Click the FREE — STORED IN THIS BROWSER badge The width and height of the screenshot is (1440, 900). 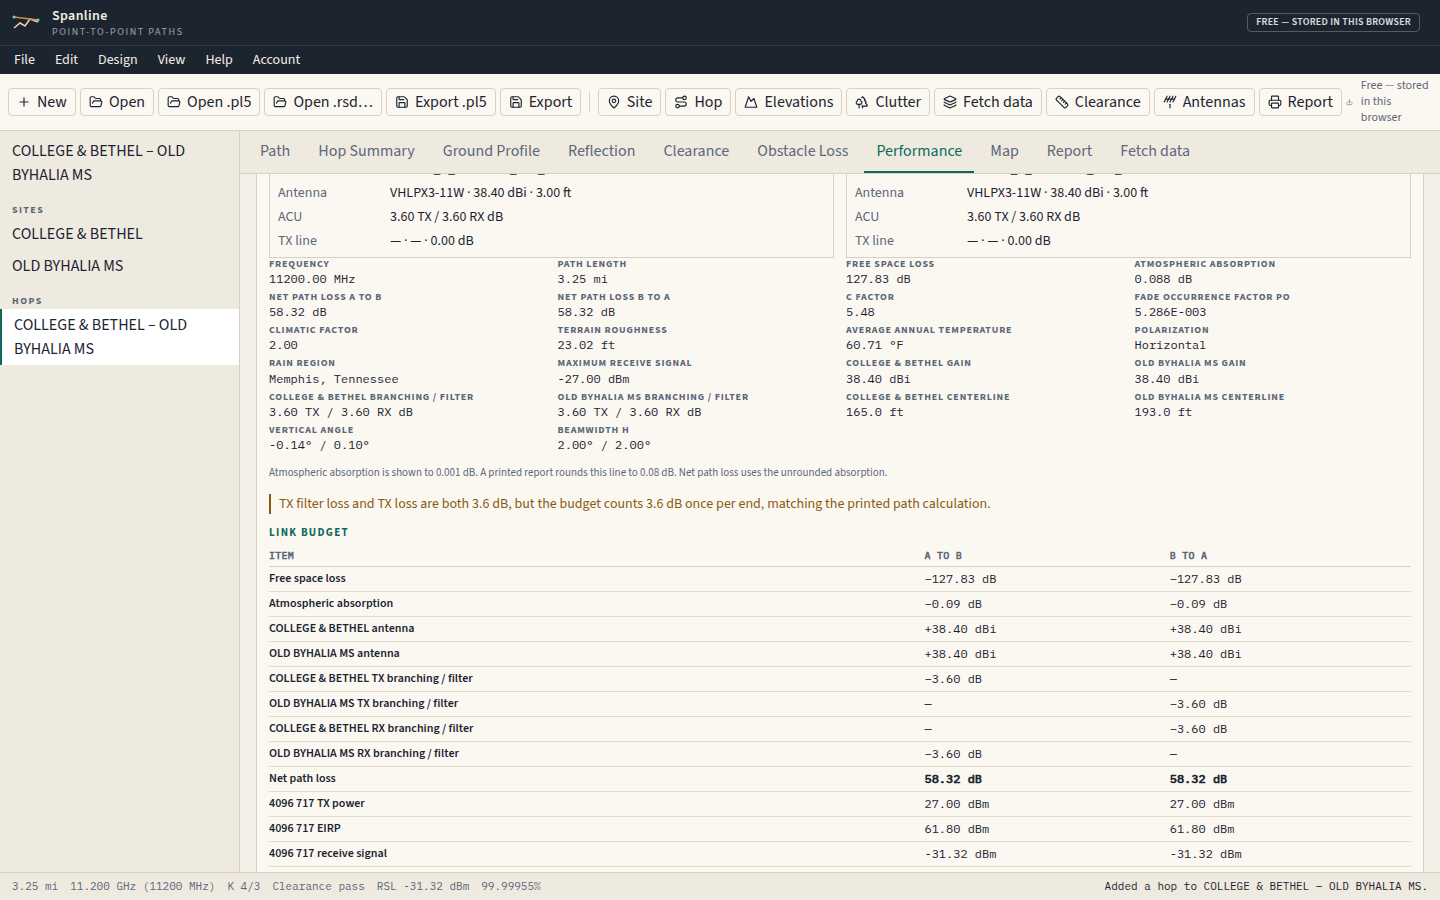1333,22
